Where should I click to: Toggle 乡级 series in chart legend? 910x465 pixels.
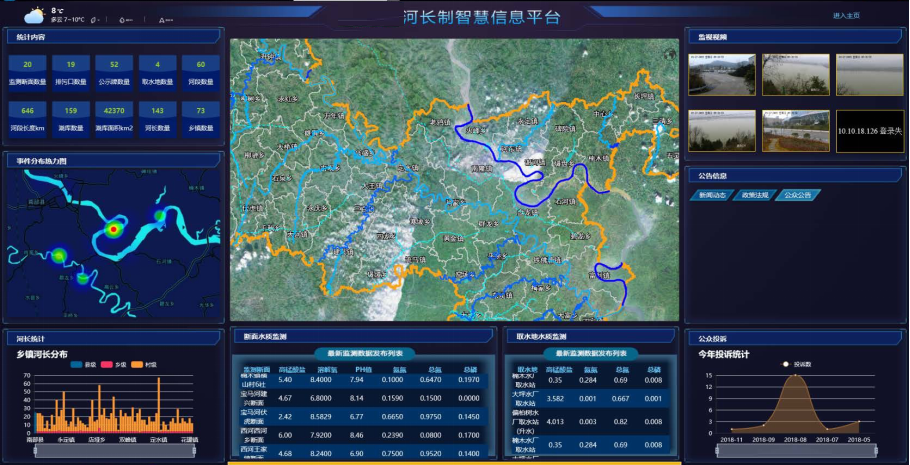pyautogui.click(x=114, y=365)
